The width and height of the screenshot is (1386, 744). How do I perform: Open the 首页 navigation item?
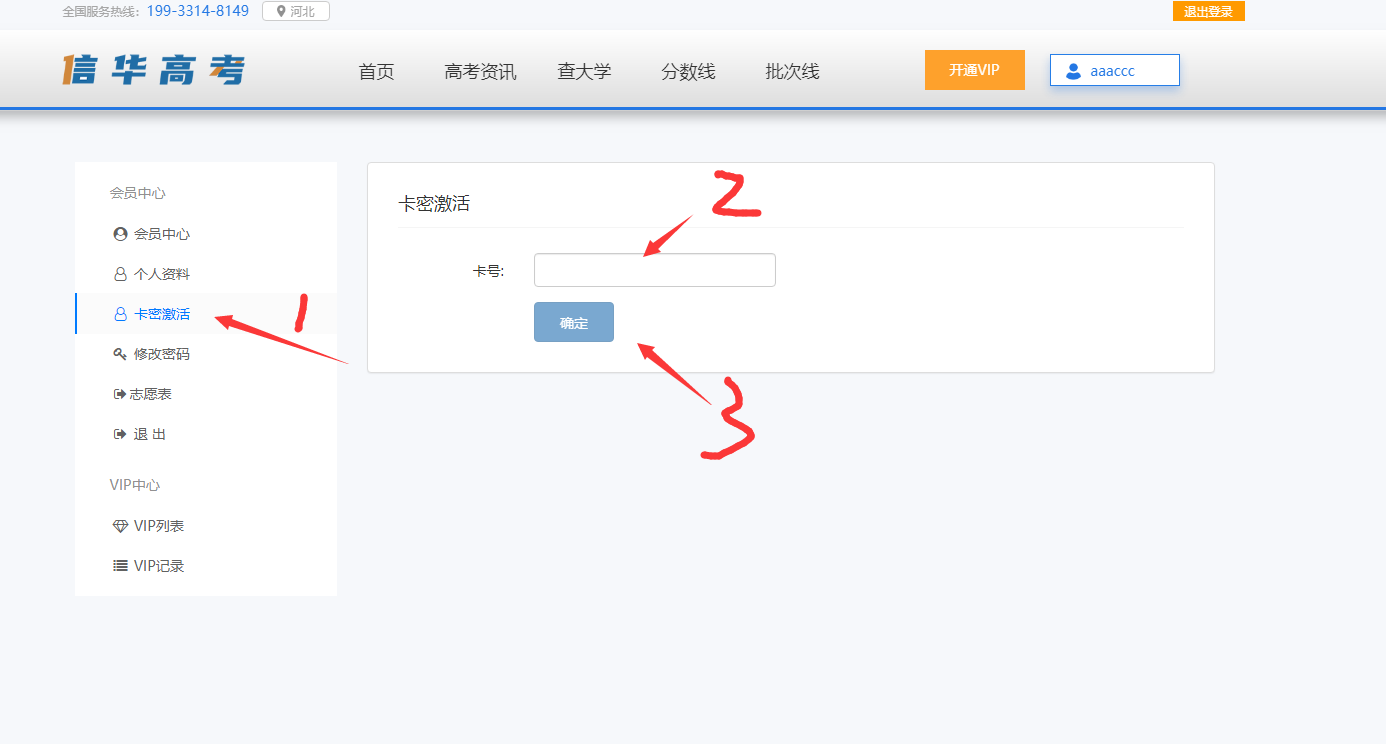click(377, 72)
